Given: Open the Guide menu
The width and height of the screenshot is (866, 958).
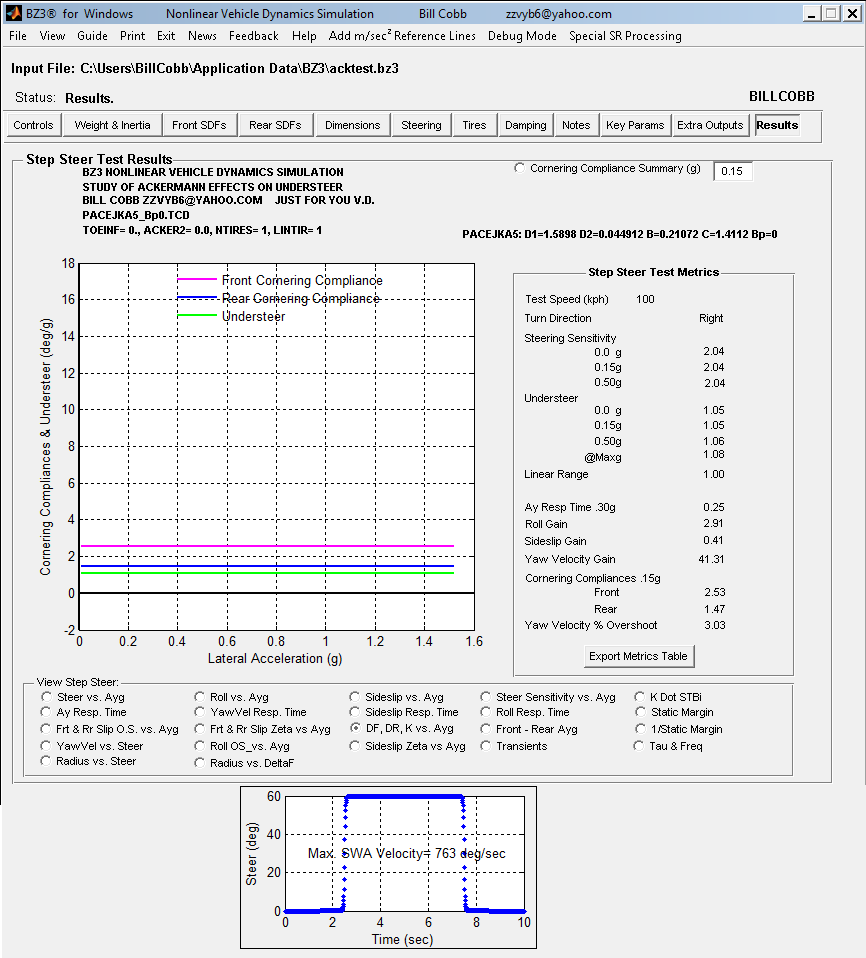Looking at the screenshot, I should coord(92,36).
